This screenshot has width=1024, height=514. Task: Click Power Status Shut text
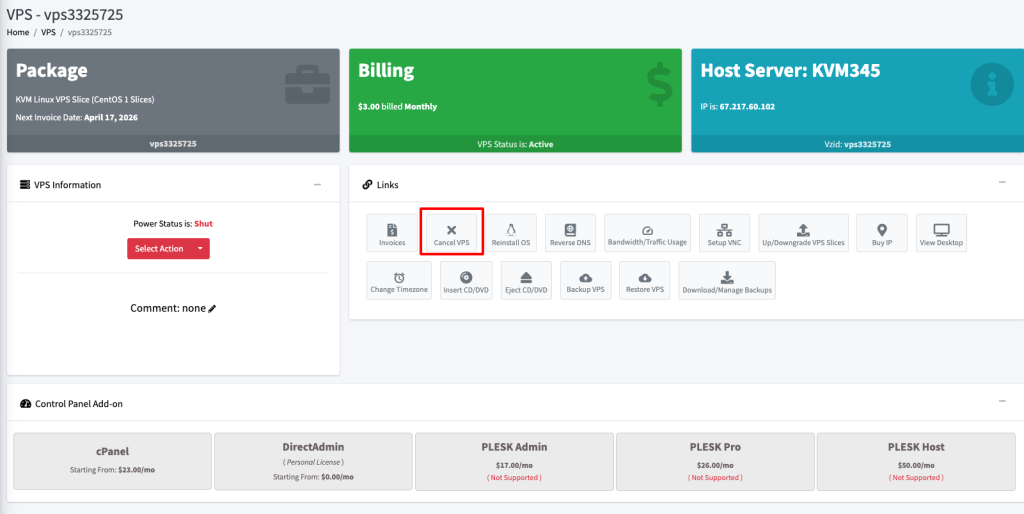pos(173,223)
